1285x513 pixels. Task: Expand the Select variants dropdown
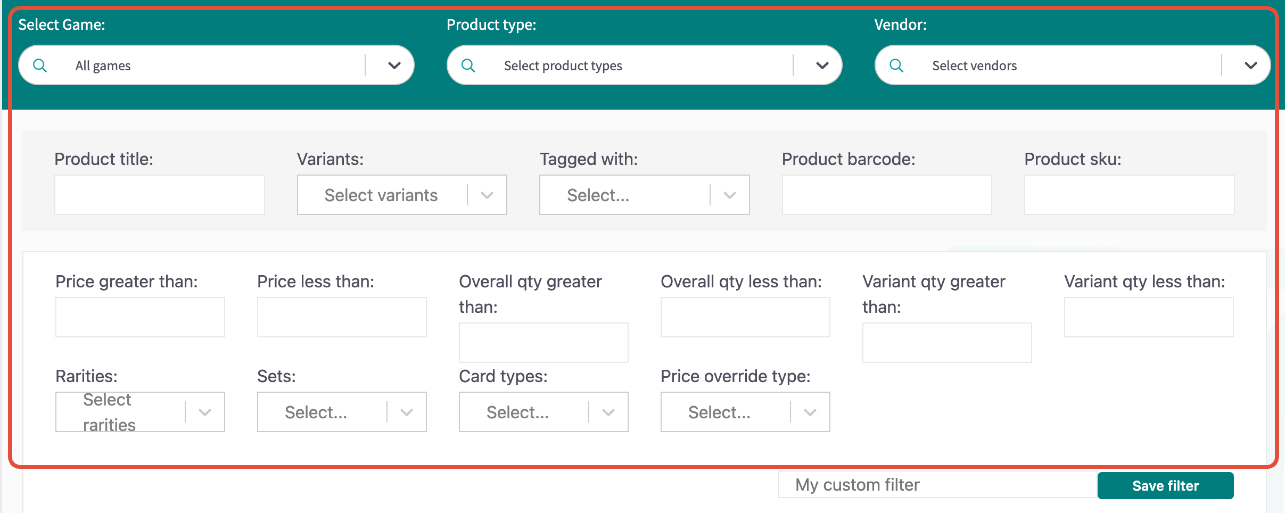(402, 195)
